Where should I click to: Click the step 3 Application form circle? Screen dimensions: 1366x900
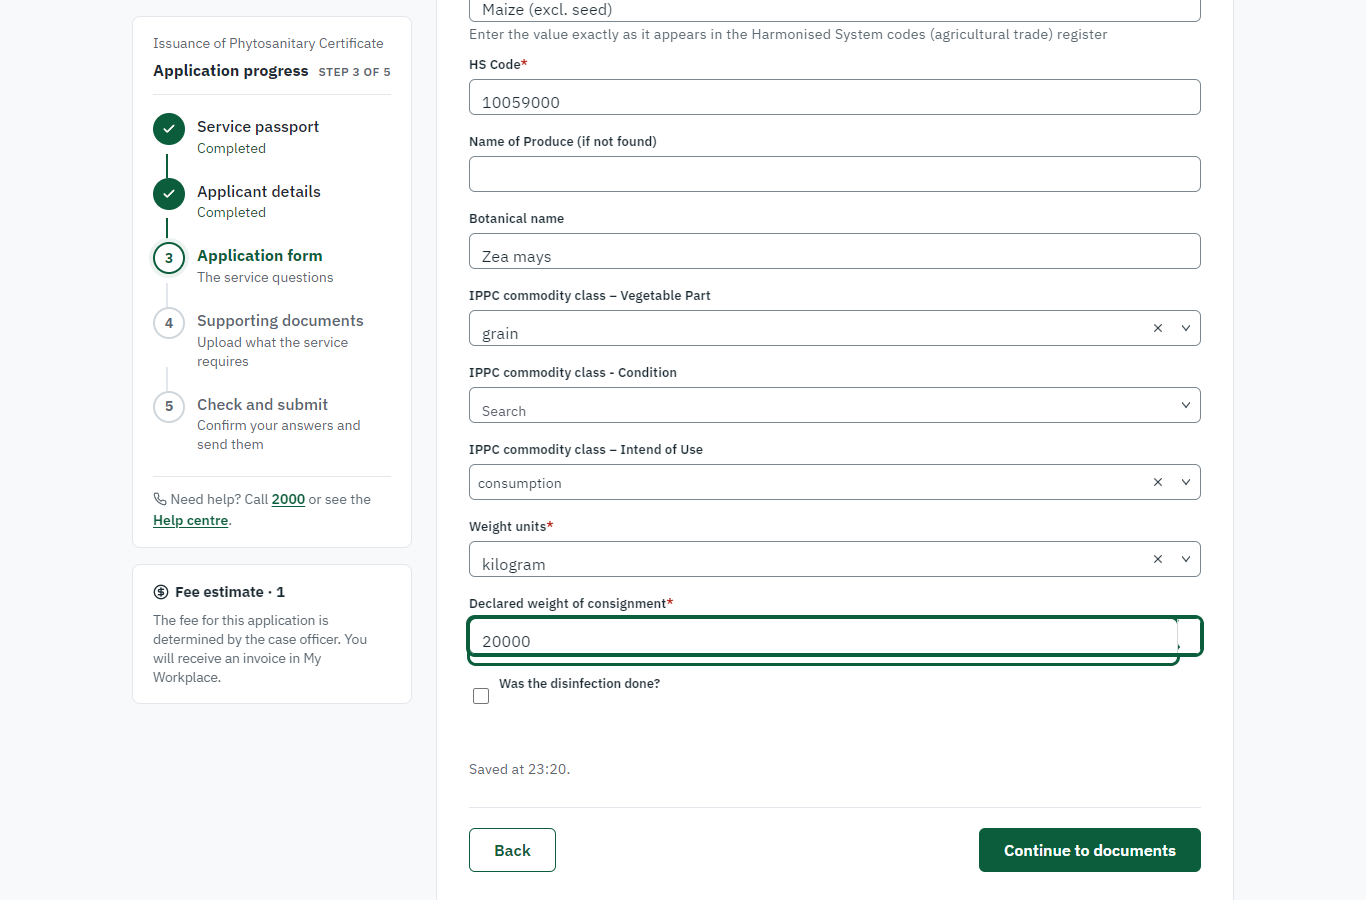click(169, 258)
